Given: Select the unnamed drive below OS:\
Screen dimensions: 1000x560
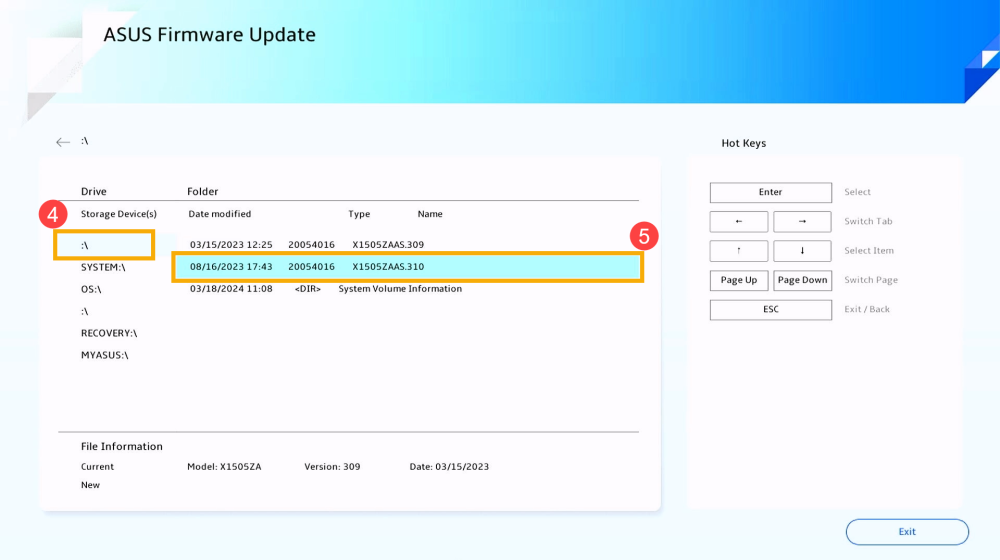Looking at the screenshot, I should [85, 311].
